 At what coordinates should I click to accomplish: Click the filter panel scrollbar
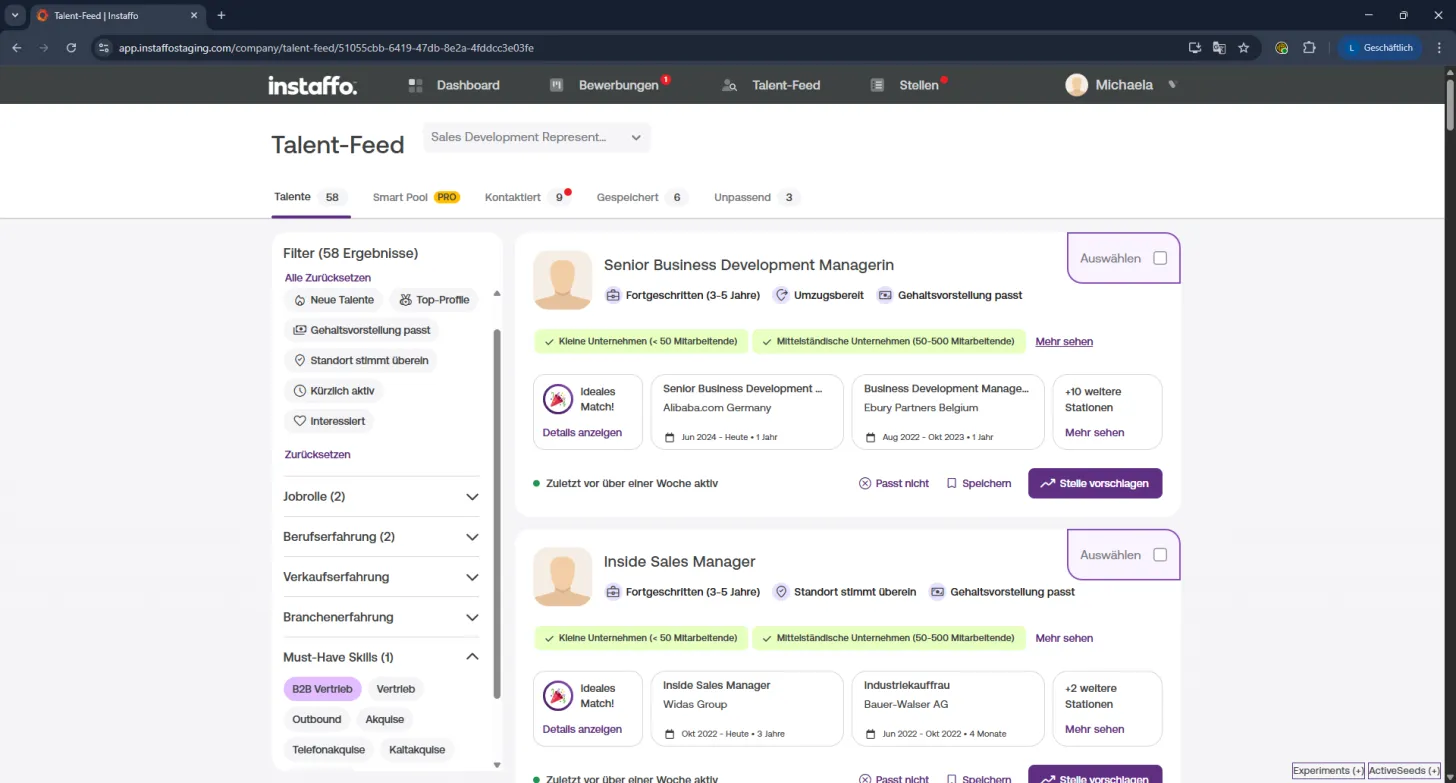497,514
